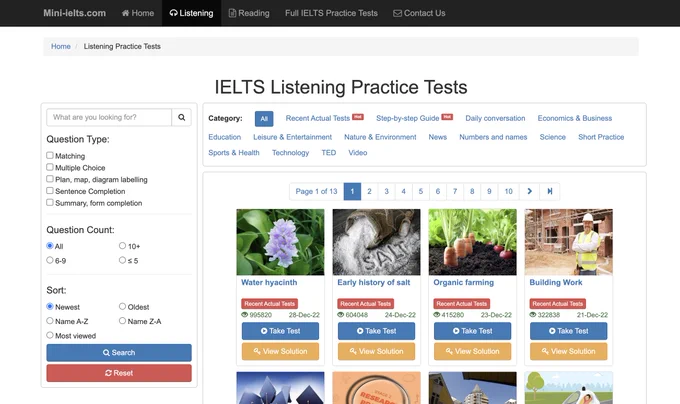Open the Listening navigation tab
The height and width of the screenshot is (404, 680).
coord(191,13)
